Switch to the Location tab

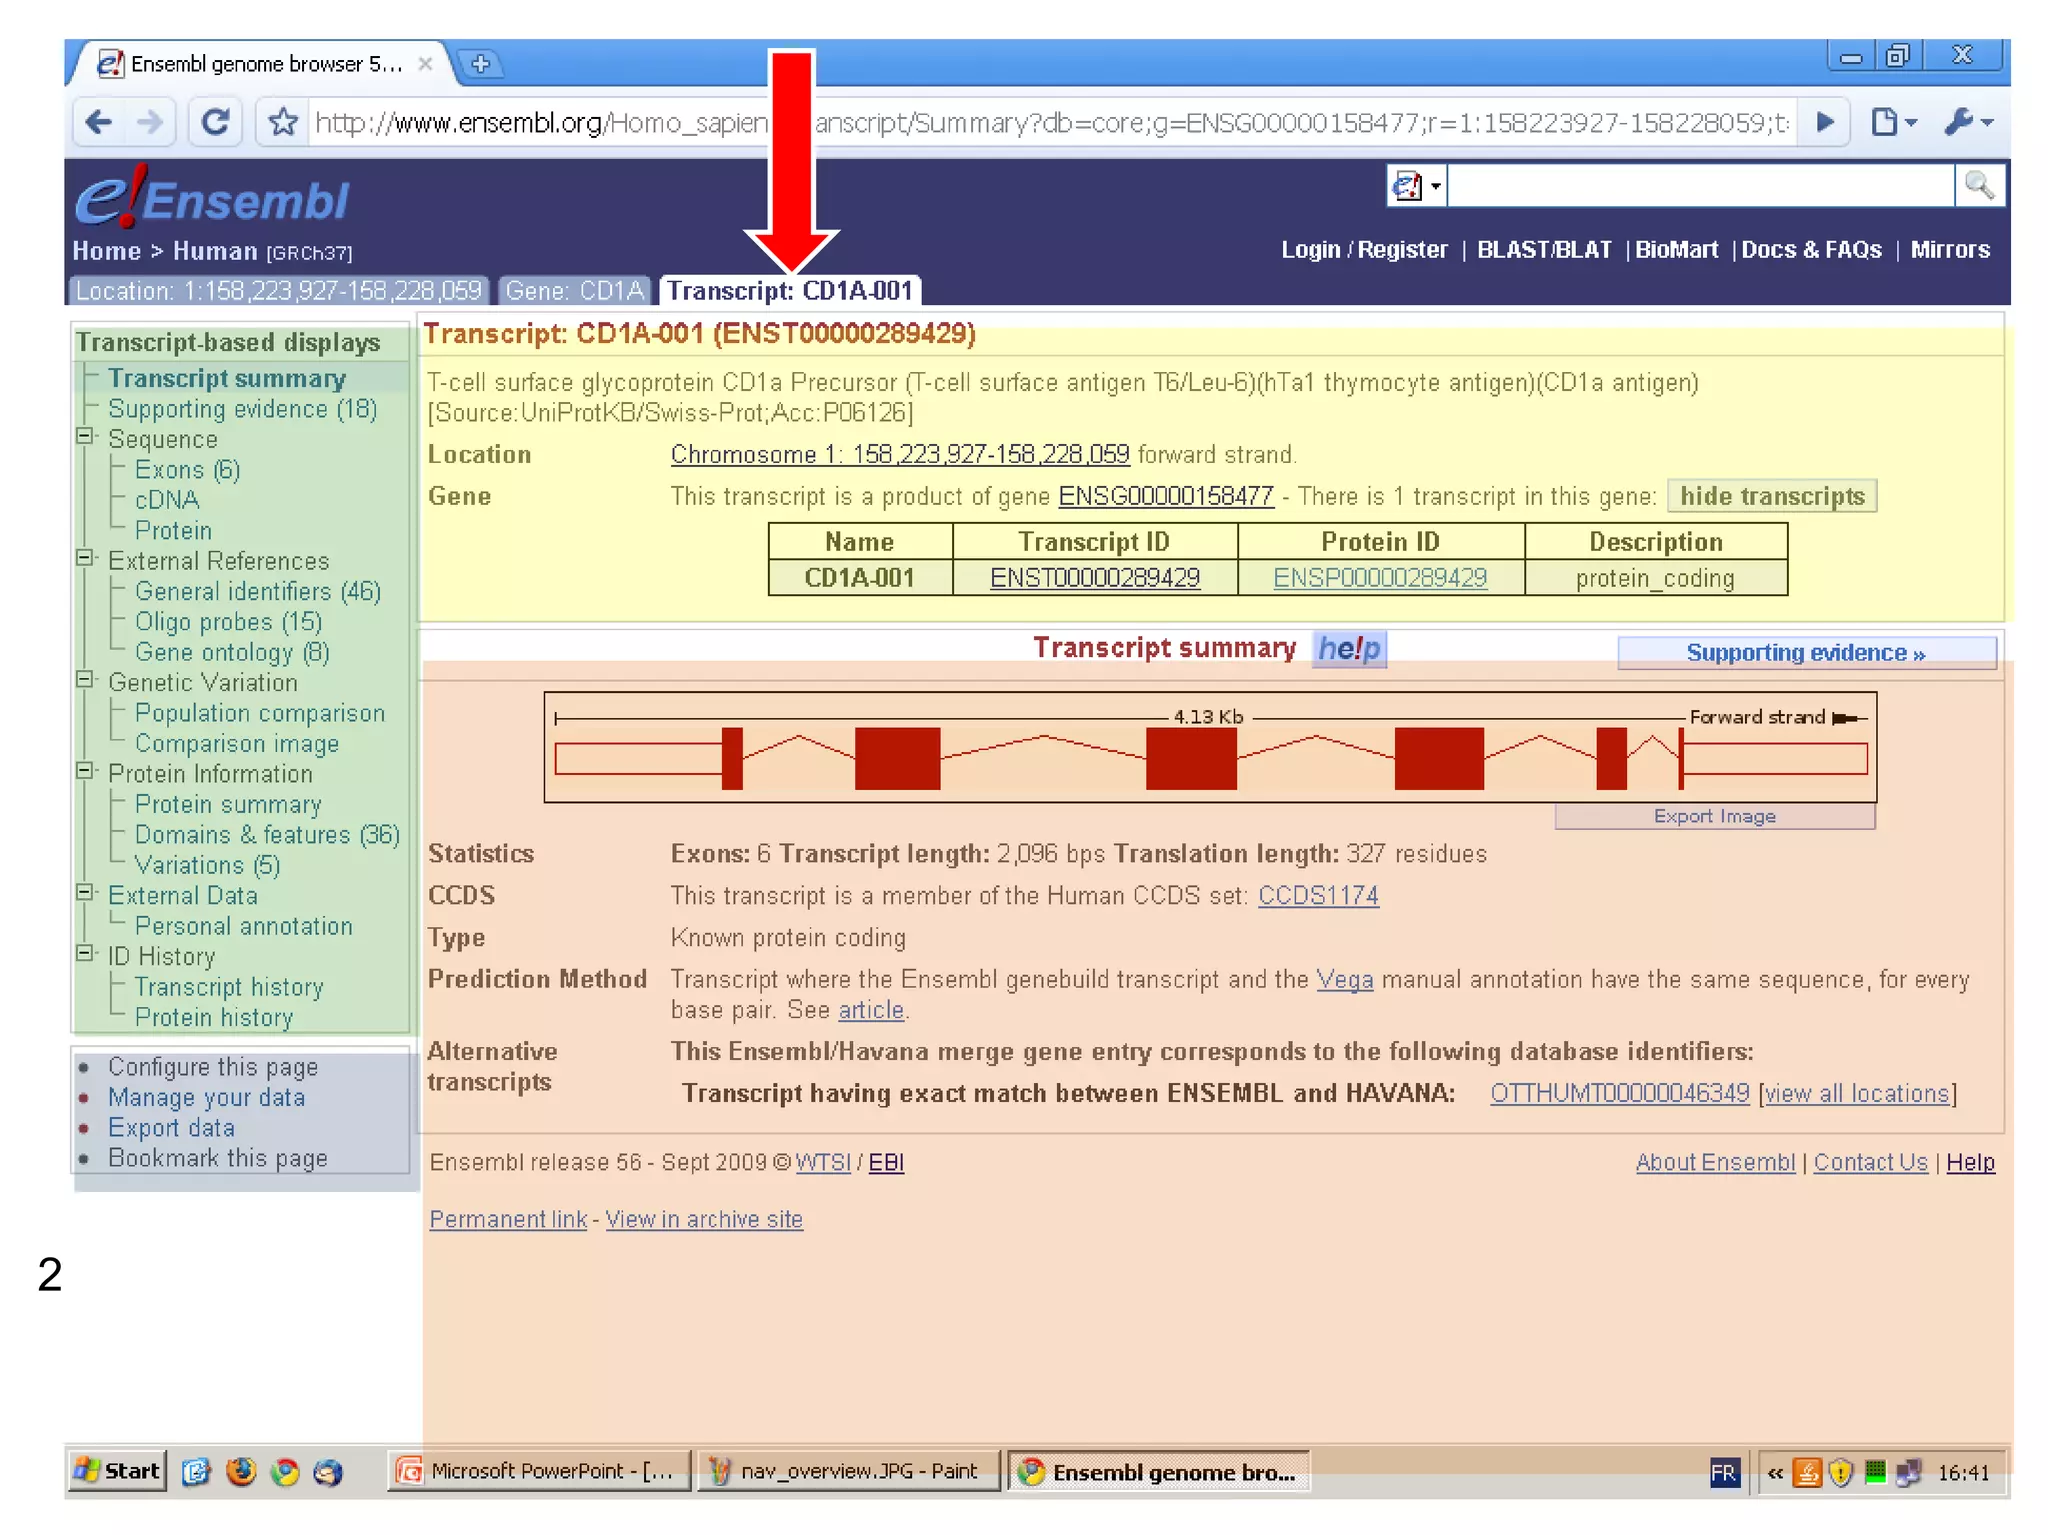click(278, 291)
